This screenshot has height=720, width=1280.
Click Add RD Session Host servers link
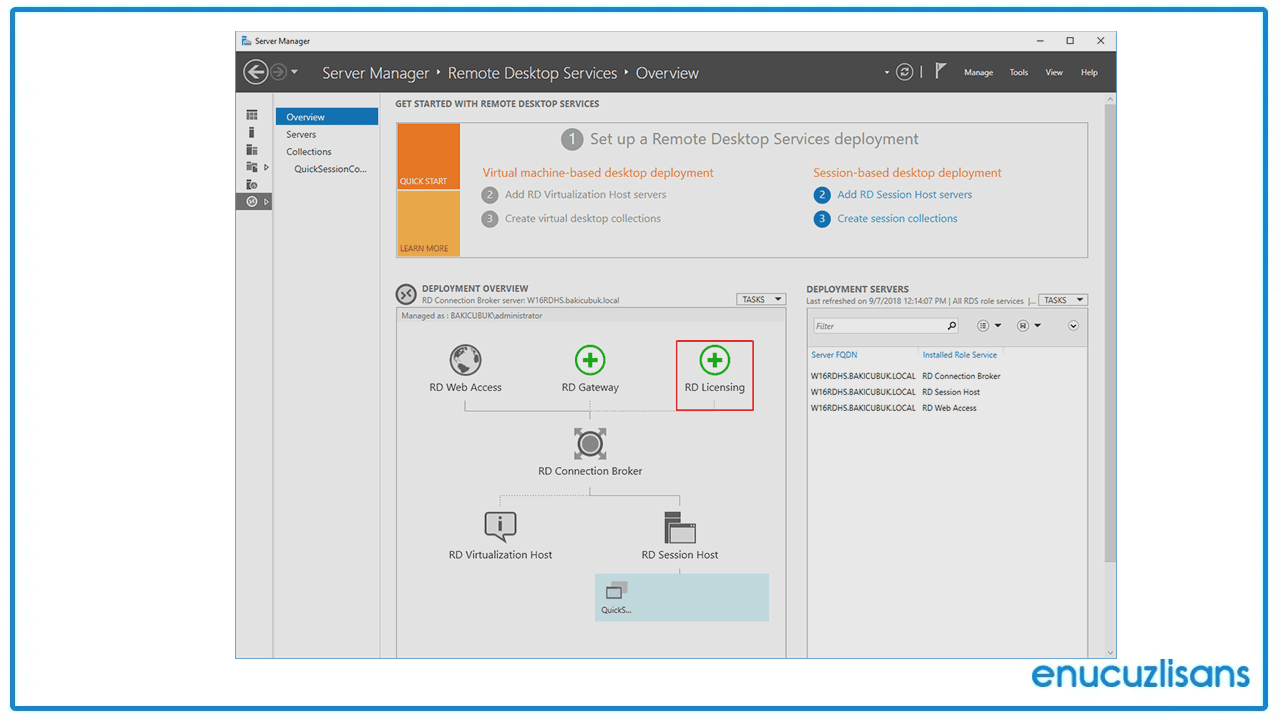click(x=904, y=195)
